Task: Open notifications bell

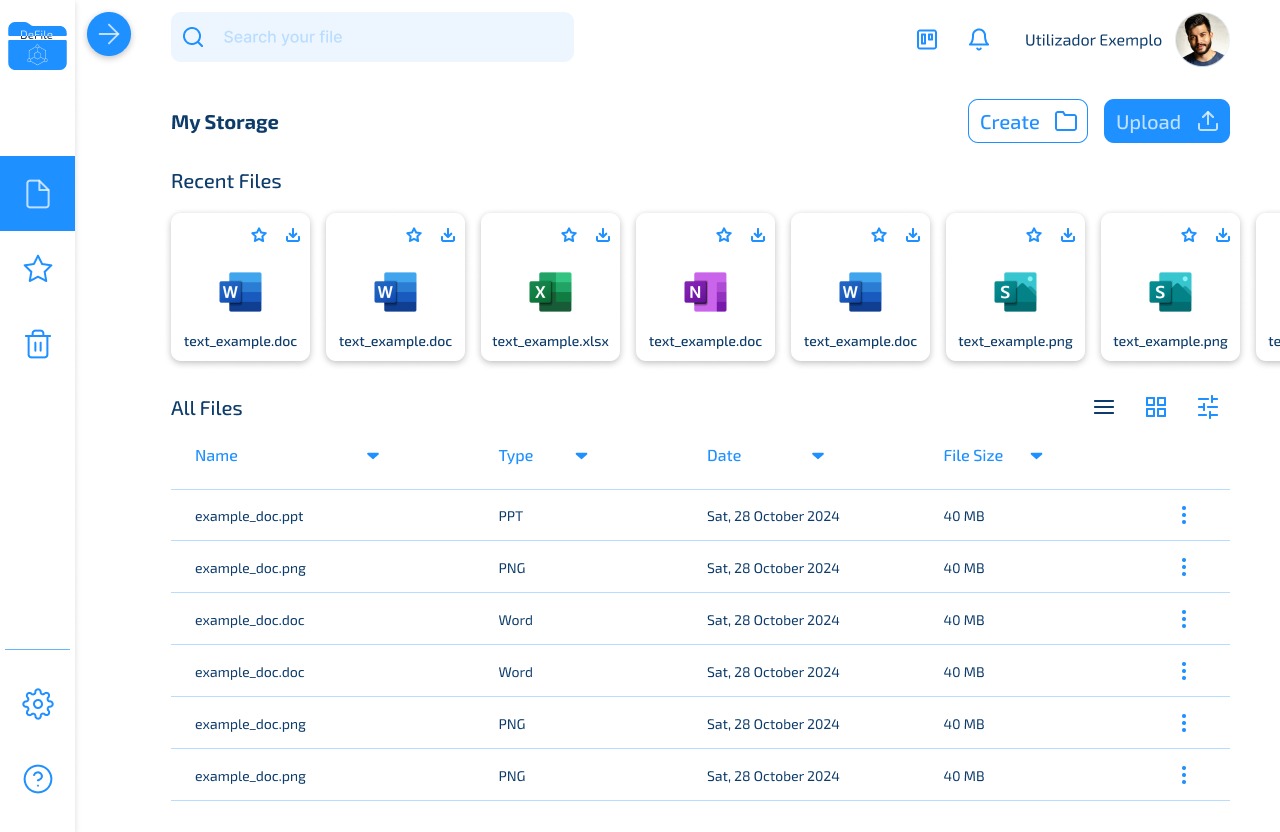Action: coord(979,40)
